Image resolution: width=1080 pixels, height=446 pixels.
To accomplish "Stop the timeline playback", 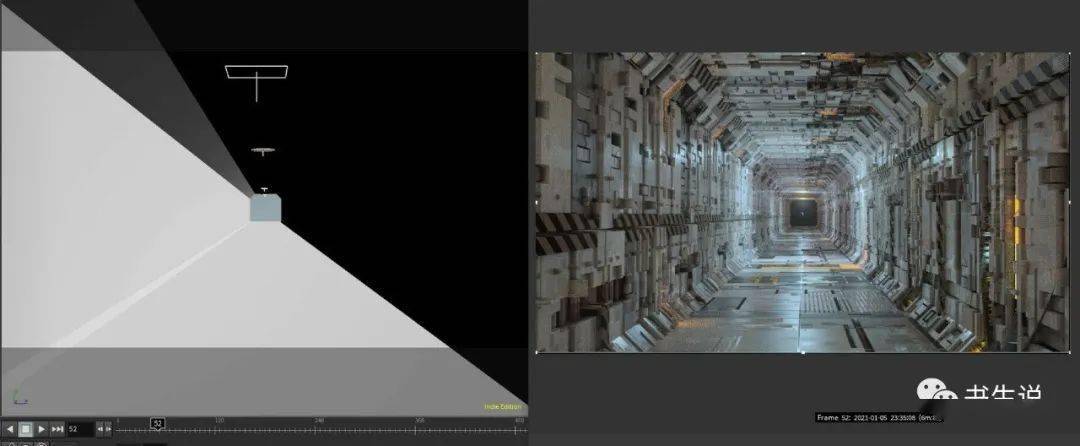I will pyautogui.click(x=25, y=429).
